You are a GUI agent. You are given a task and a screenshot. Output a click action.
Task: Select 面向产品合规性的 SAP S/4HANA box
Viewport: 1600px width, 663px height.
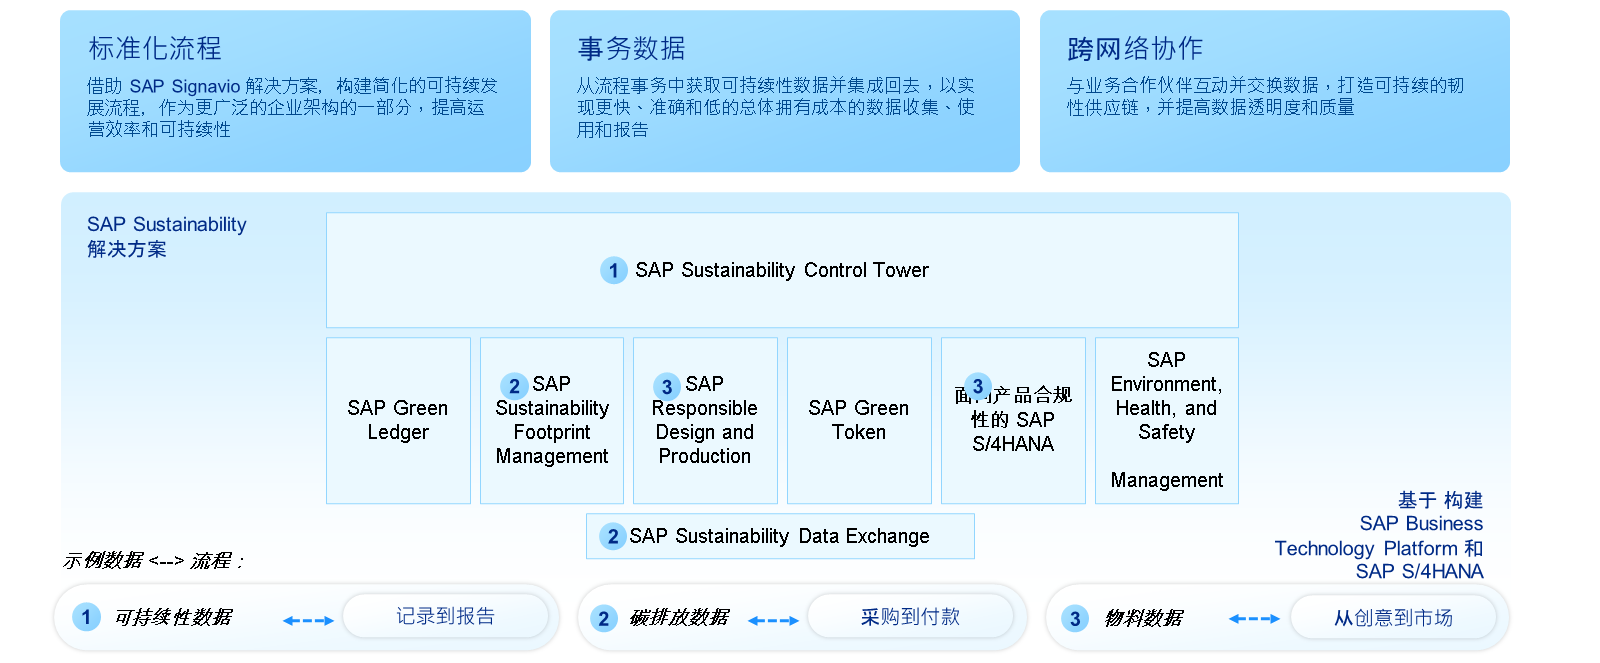[x=1013, y=420]
